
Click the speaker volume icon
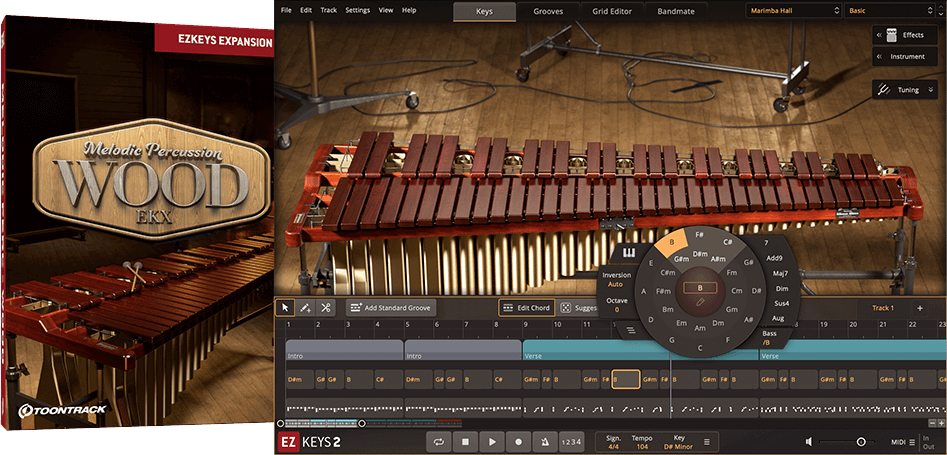click(811, 442)
